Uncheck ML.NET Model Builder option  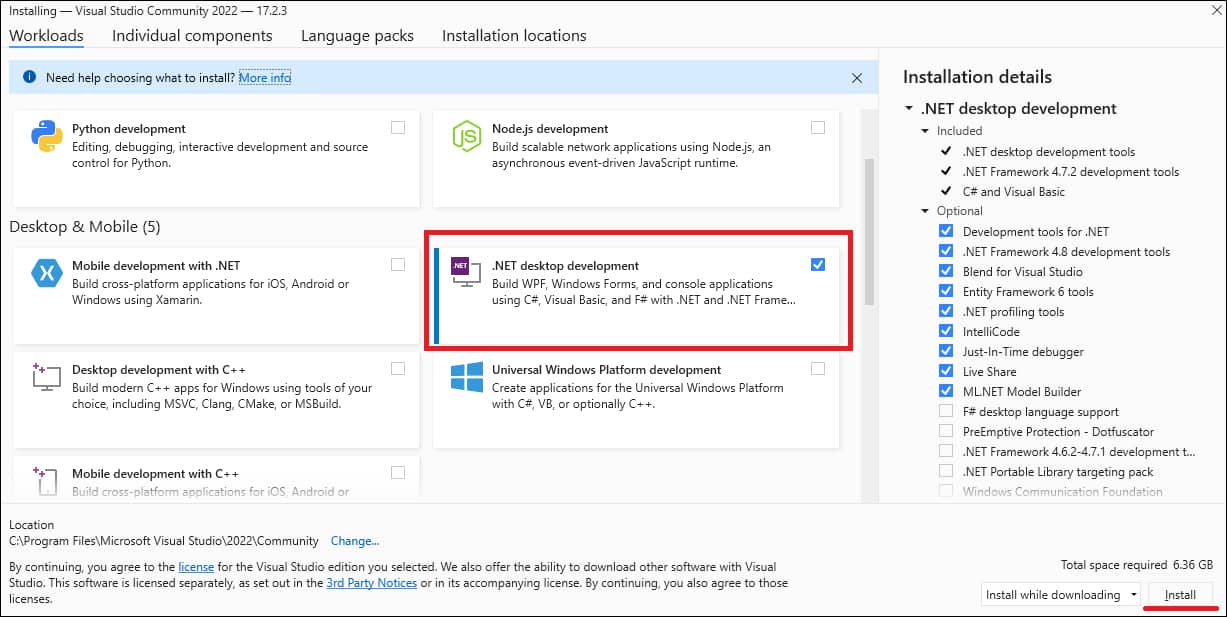(946, 391)
